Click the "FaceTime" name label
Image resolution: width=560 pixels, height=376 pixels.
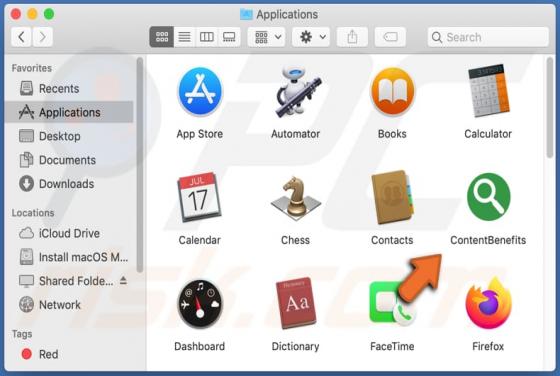[x=392, y=346]
